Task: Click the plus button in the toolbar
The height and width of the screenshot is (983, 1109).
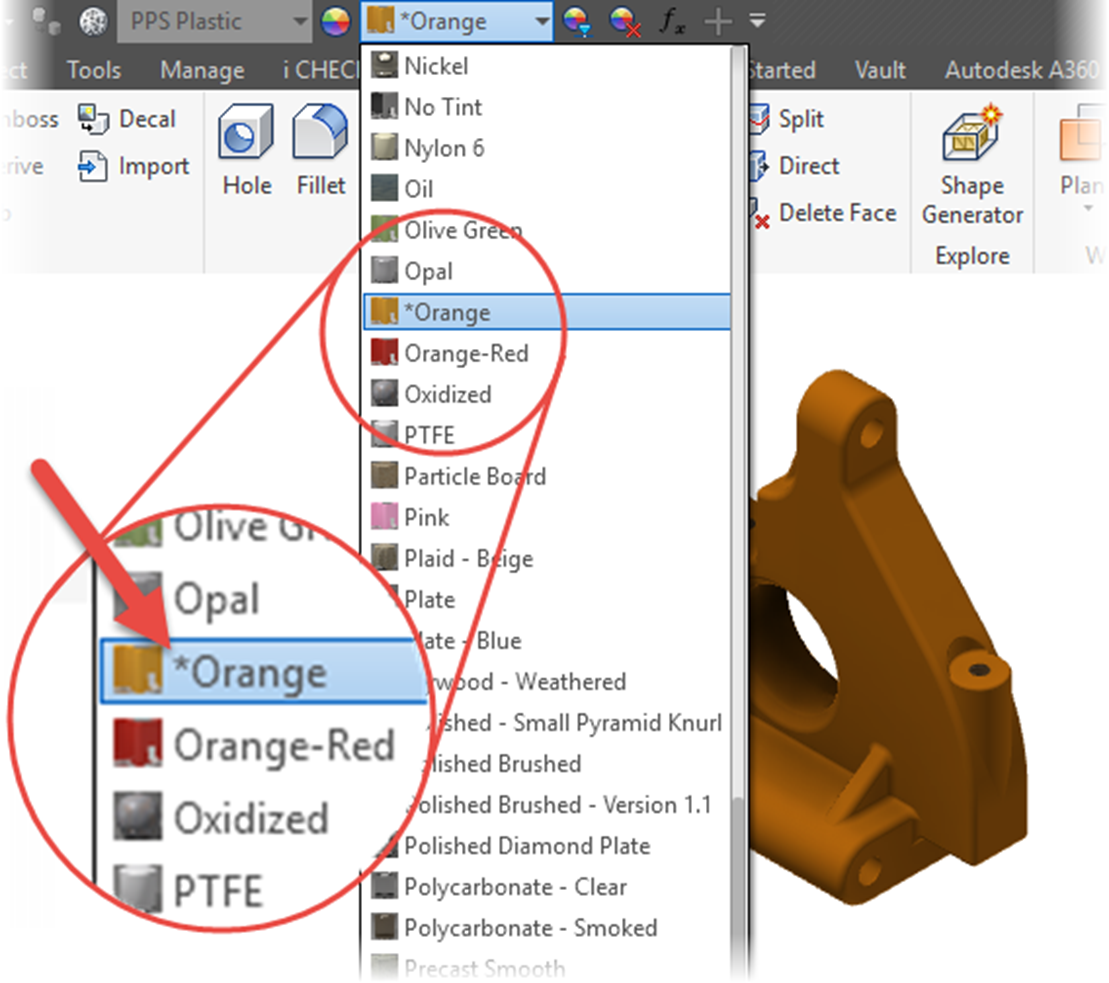Action: click(716, 20)
